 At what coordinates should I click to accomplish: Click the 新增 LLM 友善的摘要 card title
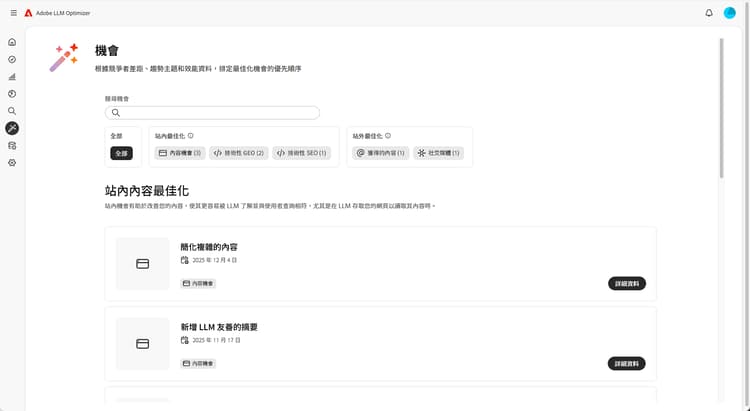pyautogui.click(x=219, y=327)
